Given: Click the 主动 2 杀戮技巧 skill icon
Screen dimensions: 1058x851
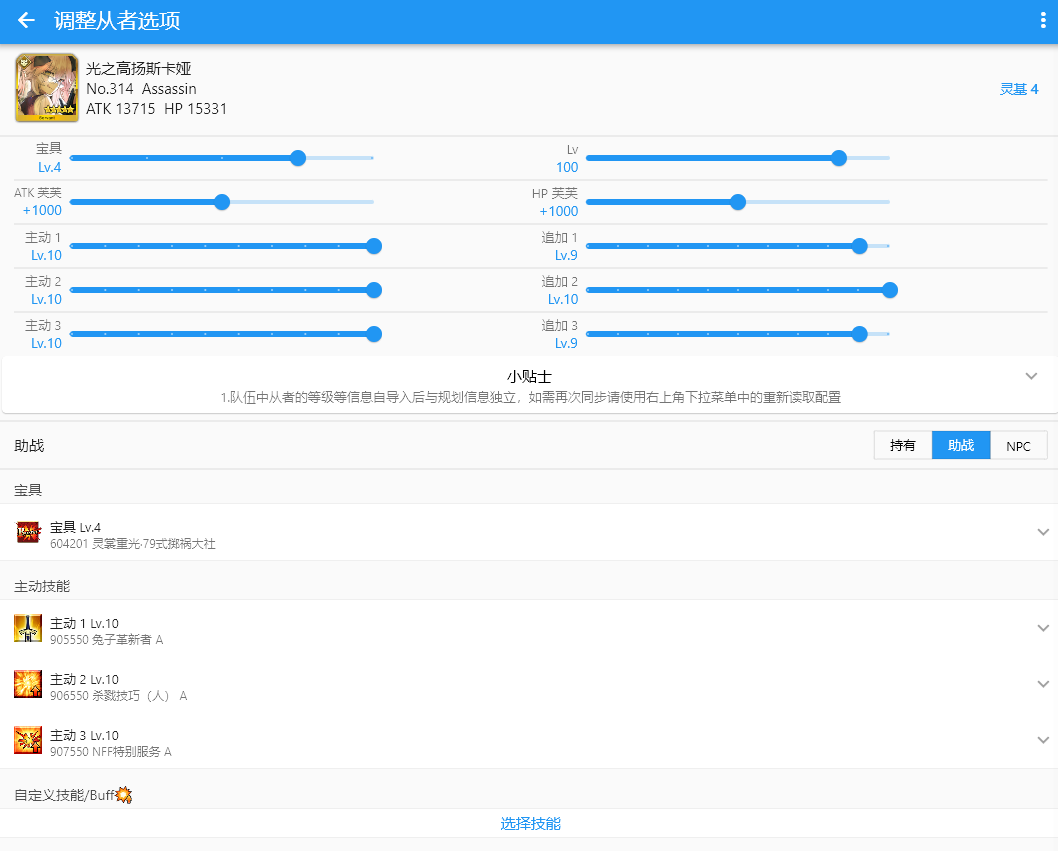Looking at the screenshot, I should (28, 684).
